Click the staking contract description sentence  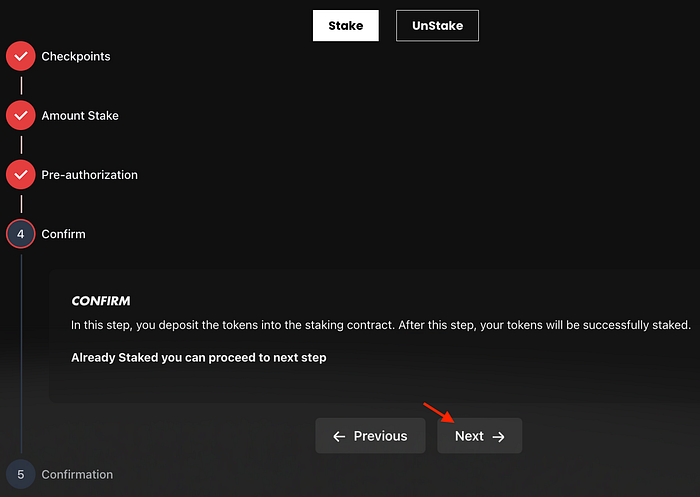(381, 325)
